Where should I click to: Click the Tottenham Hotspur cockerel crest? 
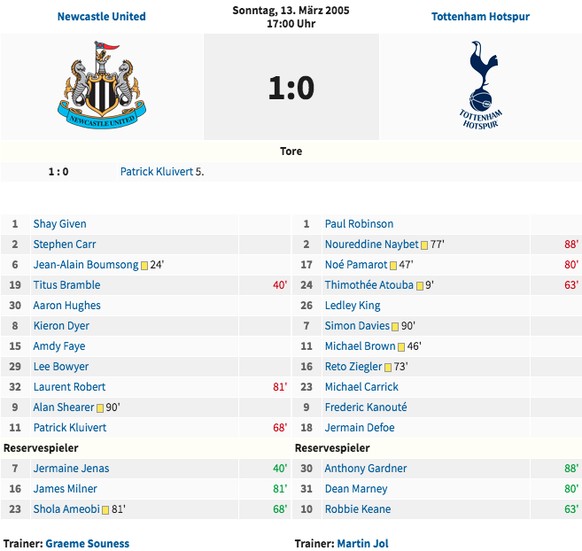coord(480,85)
